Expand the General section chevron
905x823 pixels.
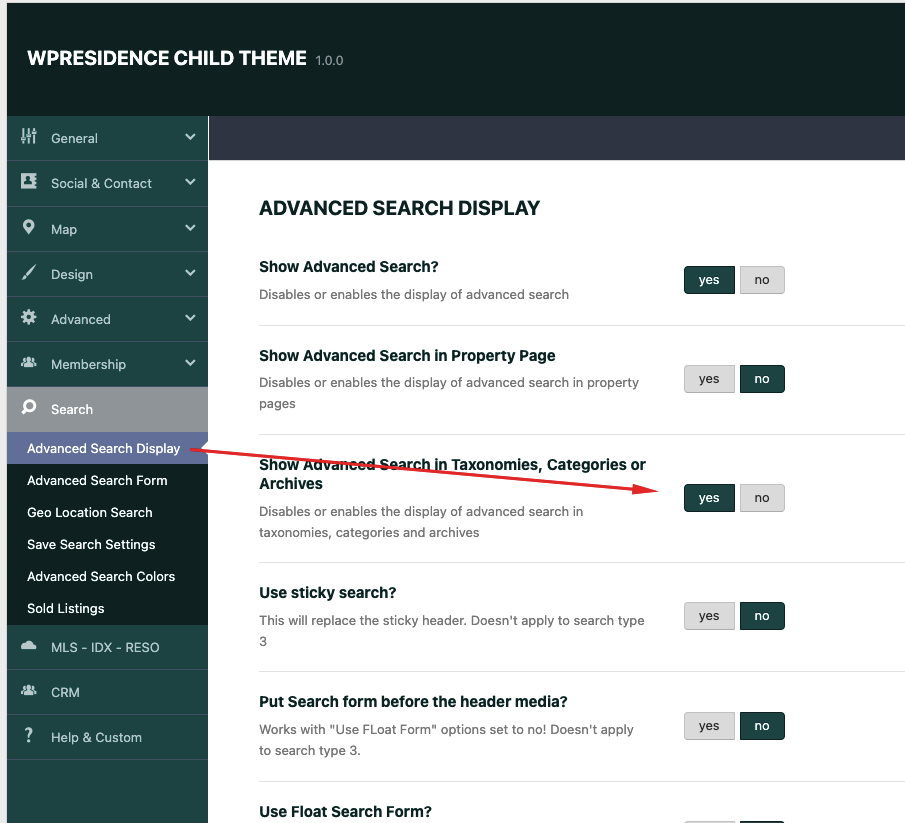click(190, 137)
